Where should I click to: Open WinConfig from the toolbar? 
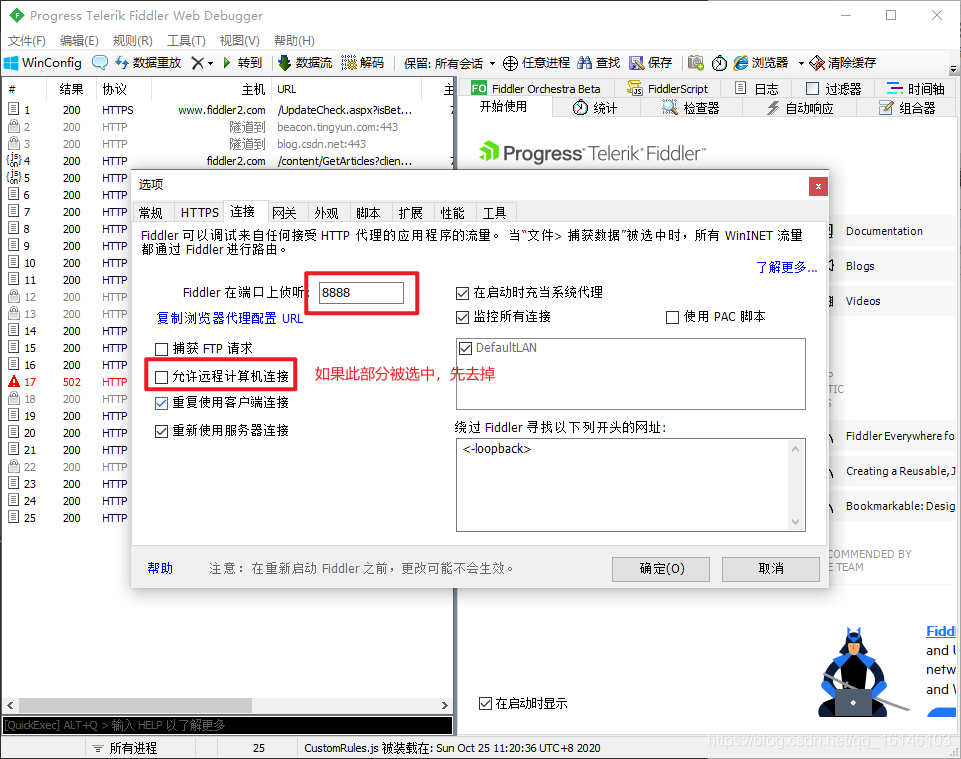[x=43, y=63]
